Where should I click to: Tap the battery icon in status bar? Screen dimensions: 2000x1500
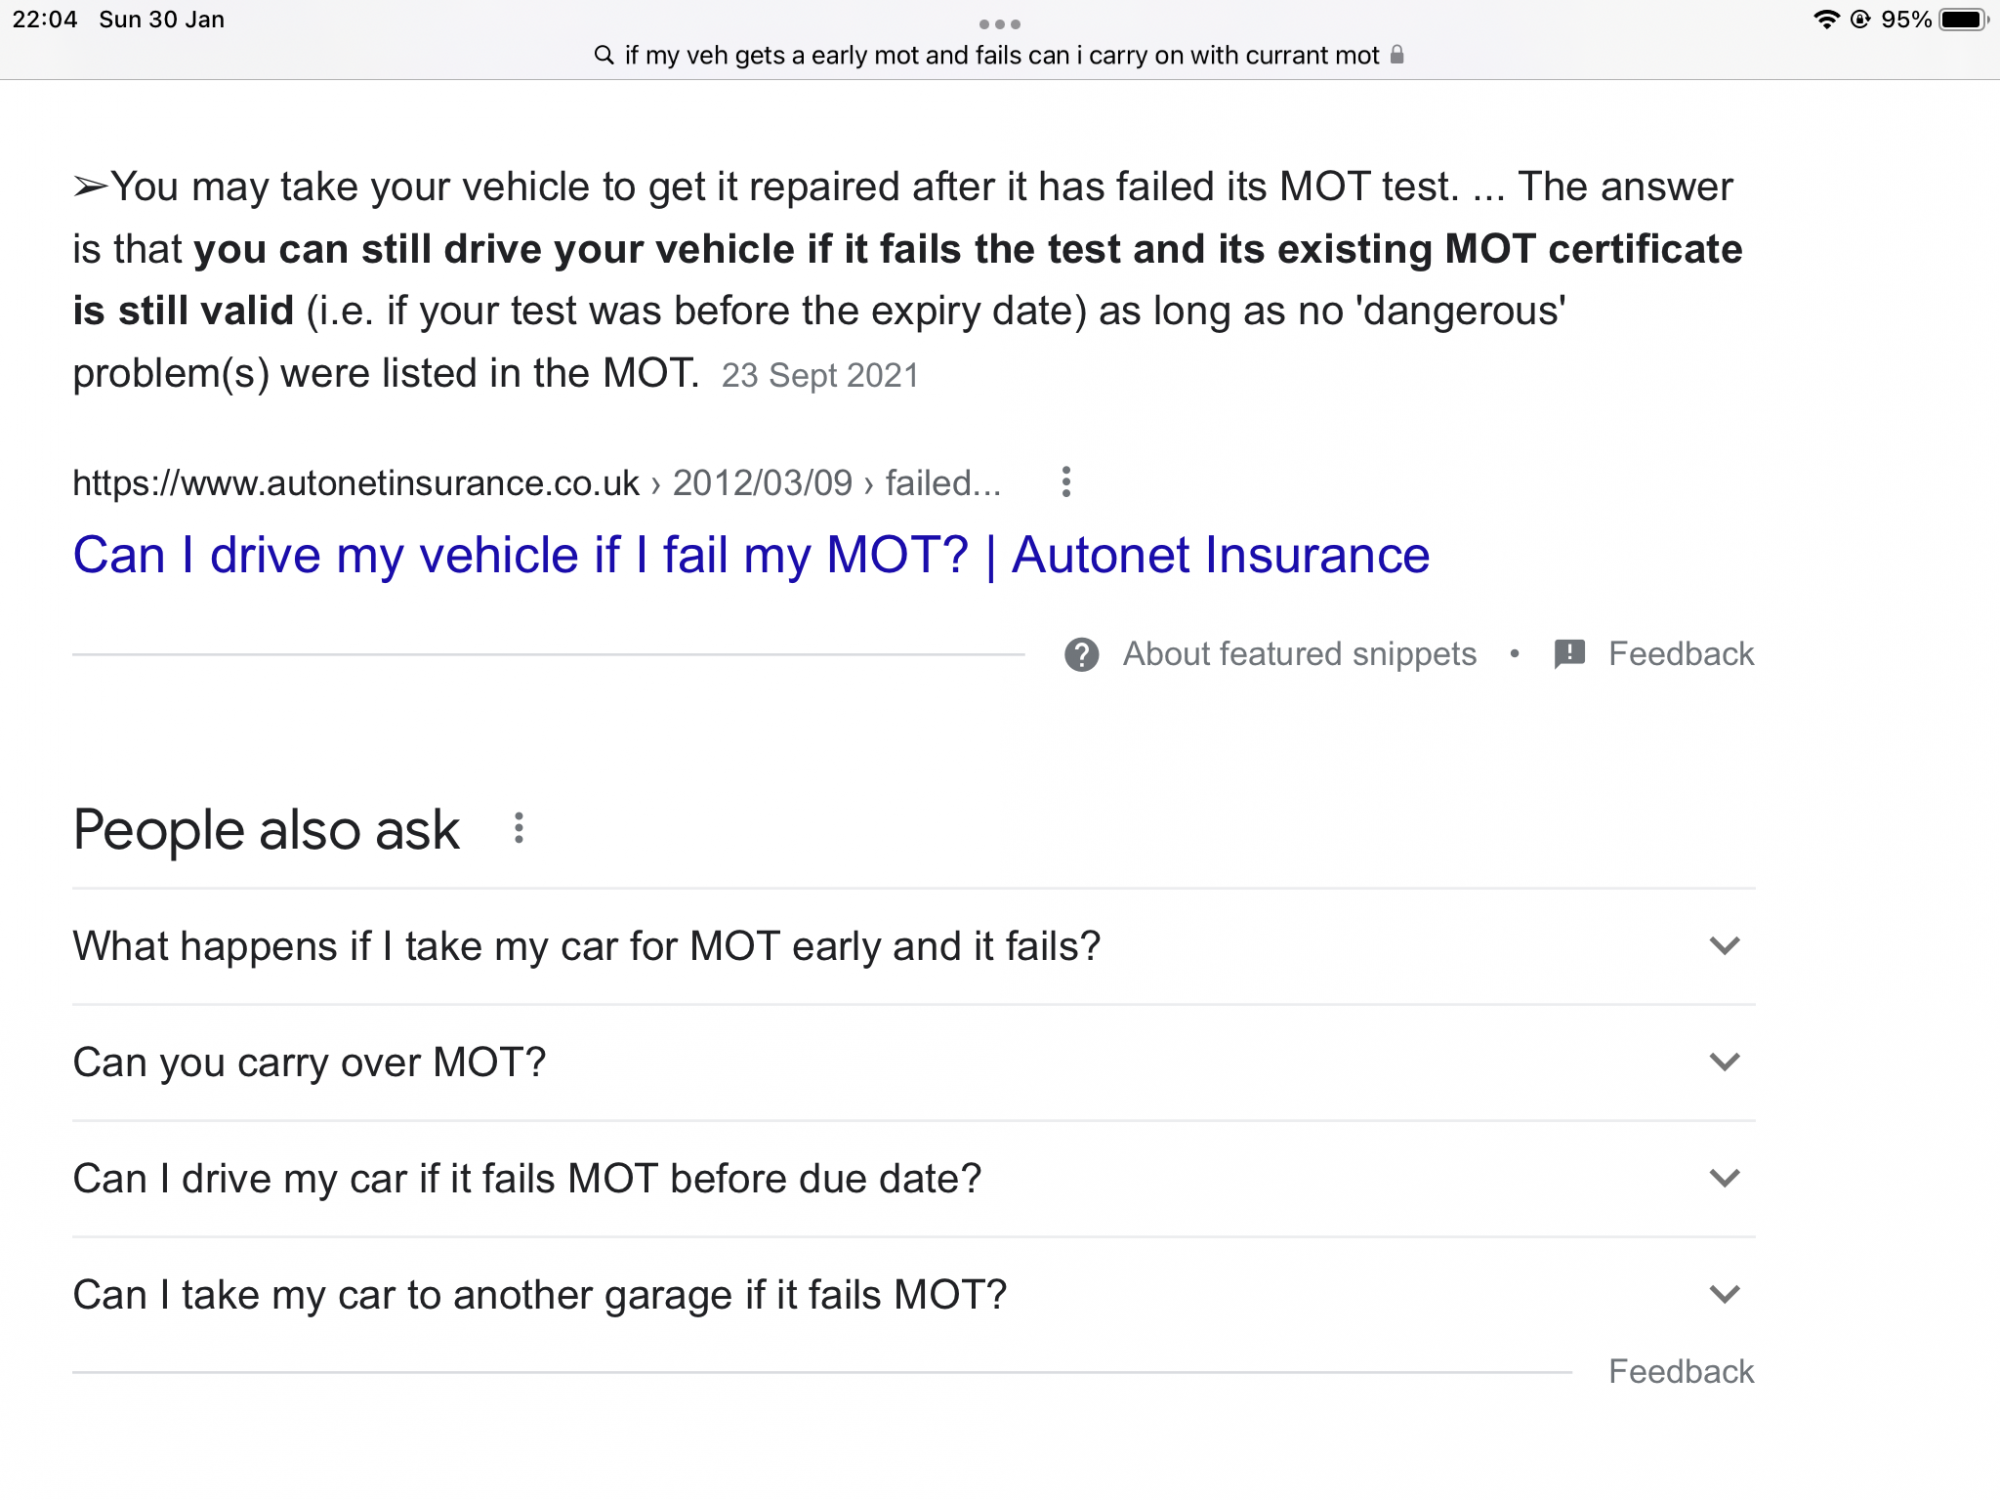point(1962,20)
